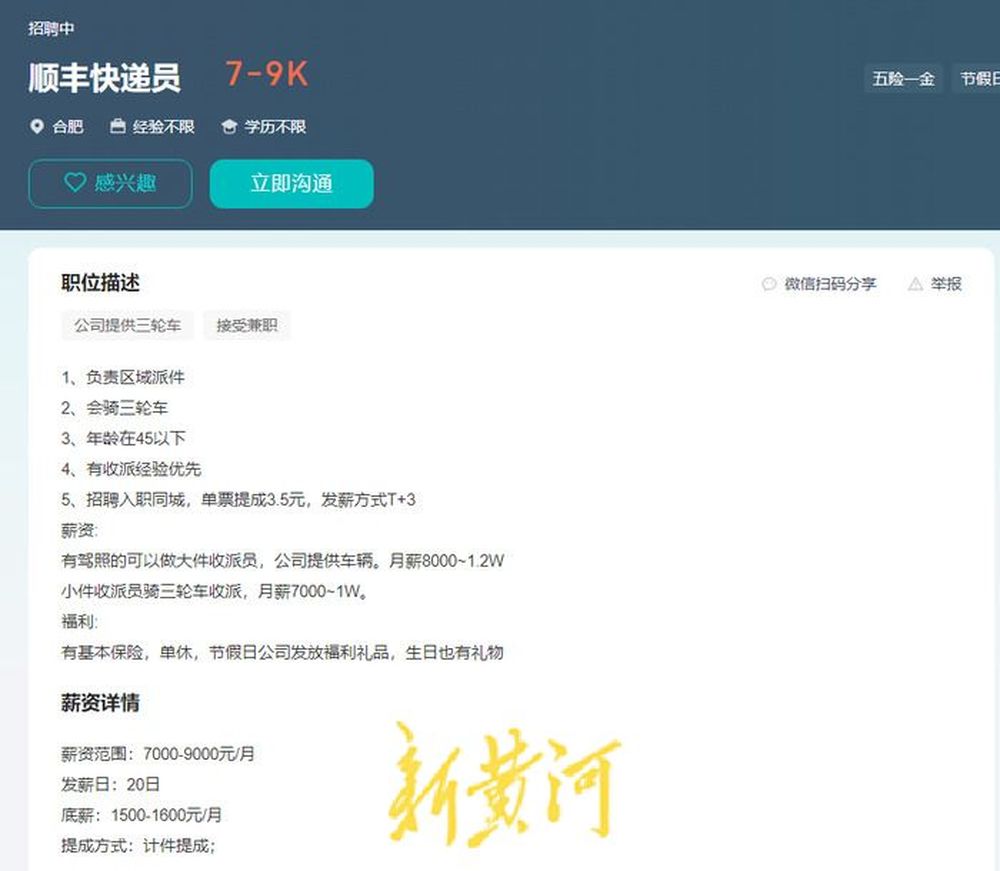Screen dimensions: 1000x871
Task: Click the 接受兼职 tag
Action: 247,325
